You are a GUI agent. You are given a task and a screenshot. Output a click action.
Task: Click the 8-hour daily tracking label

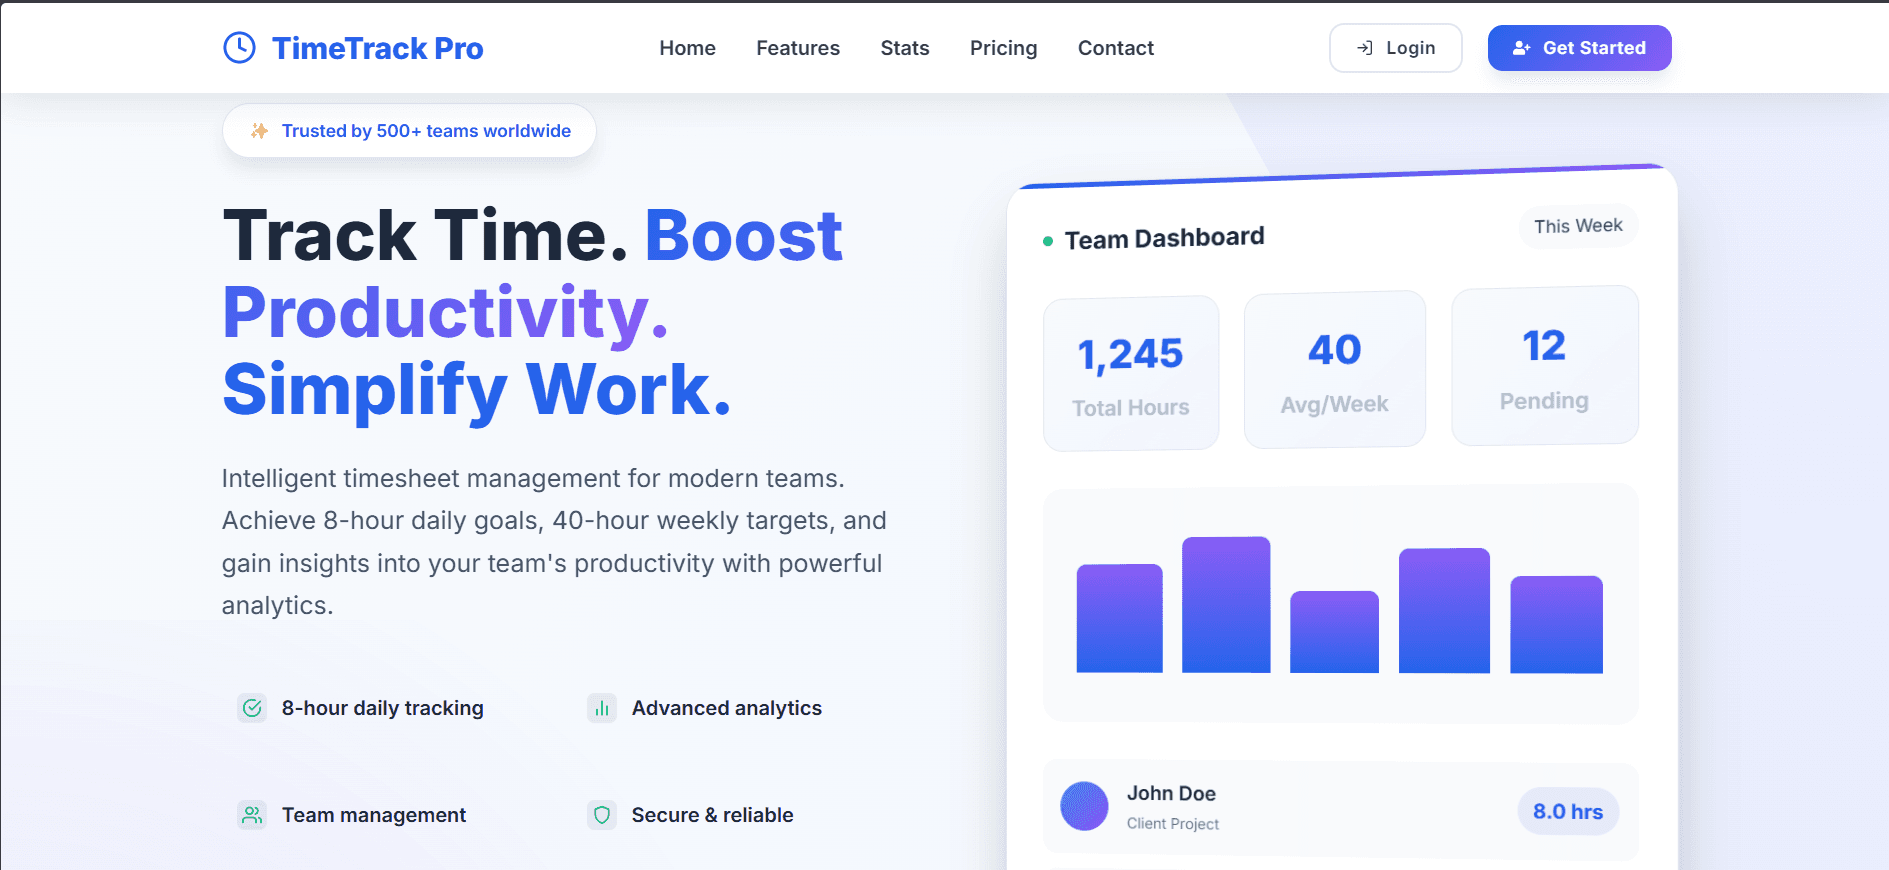click(383, 708)
